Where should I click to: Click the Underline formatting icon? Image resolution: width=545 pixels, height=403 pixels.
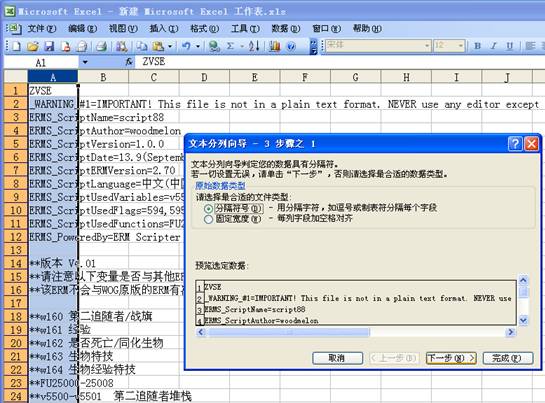click(509, 46)
